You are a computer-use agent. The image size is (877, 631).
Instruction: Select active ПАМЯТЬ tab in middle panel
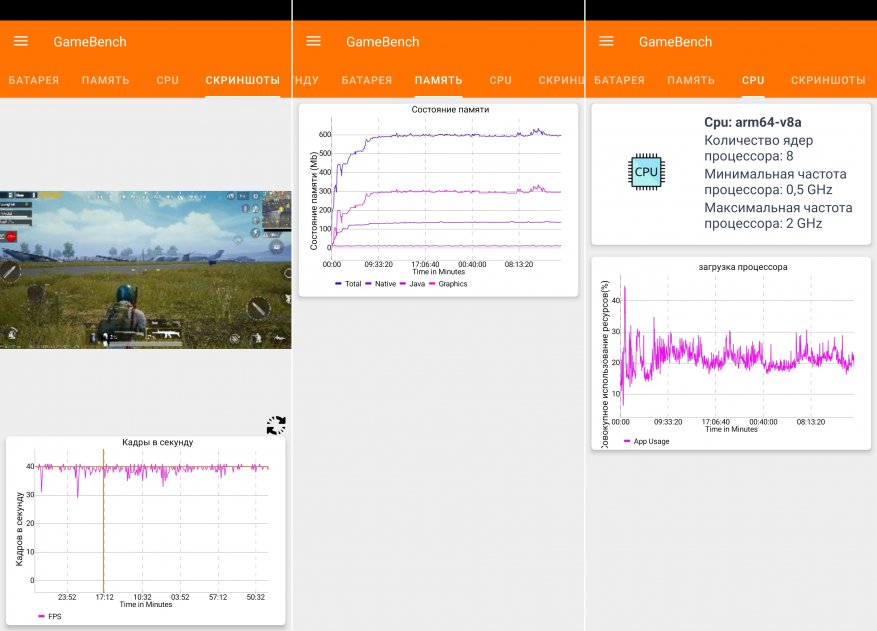438,80
